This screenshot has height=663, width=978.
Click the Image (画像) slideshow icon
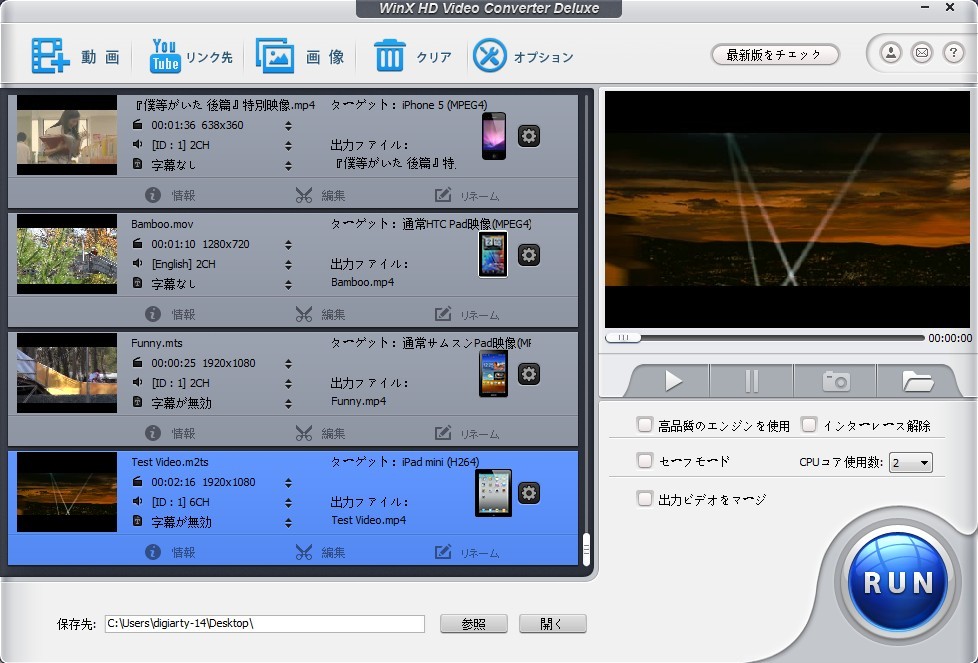point(275,56)
